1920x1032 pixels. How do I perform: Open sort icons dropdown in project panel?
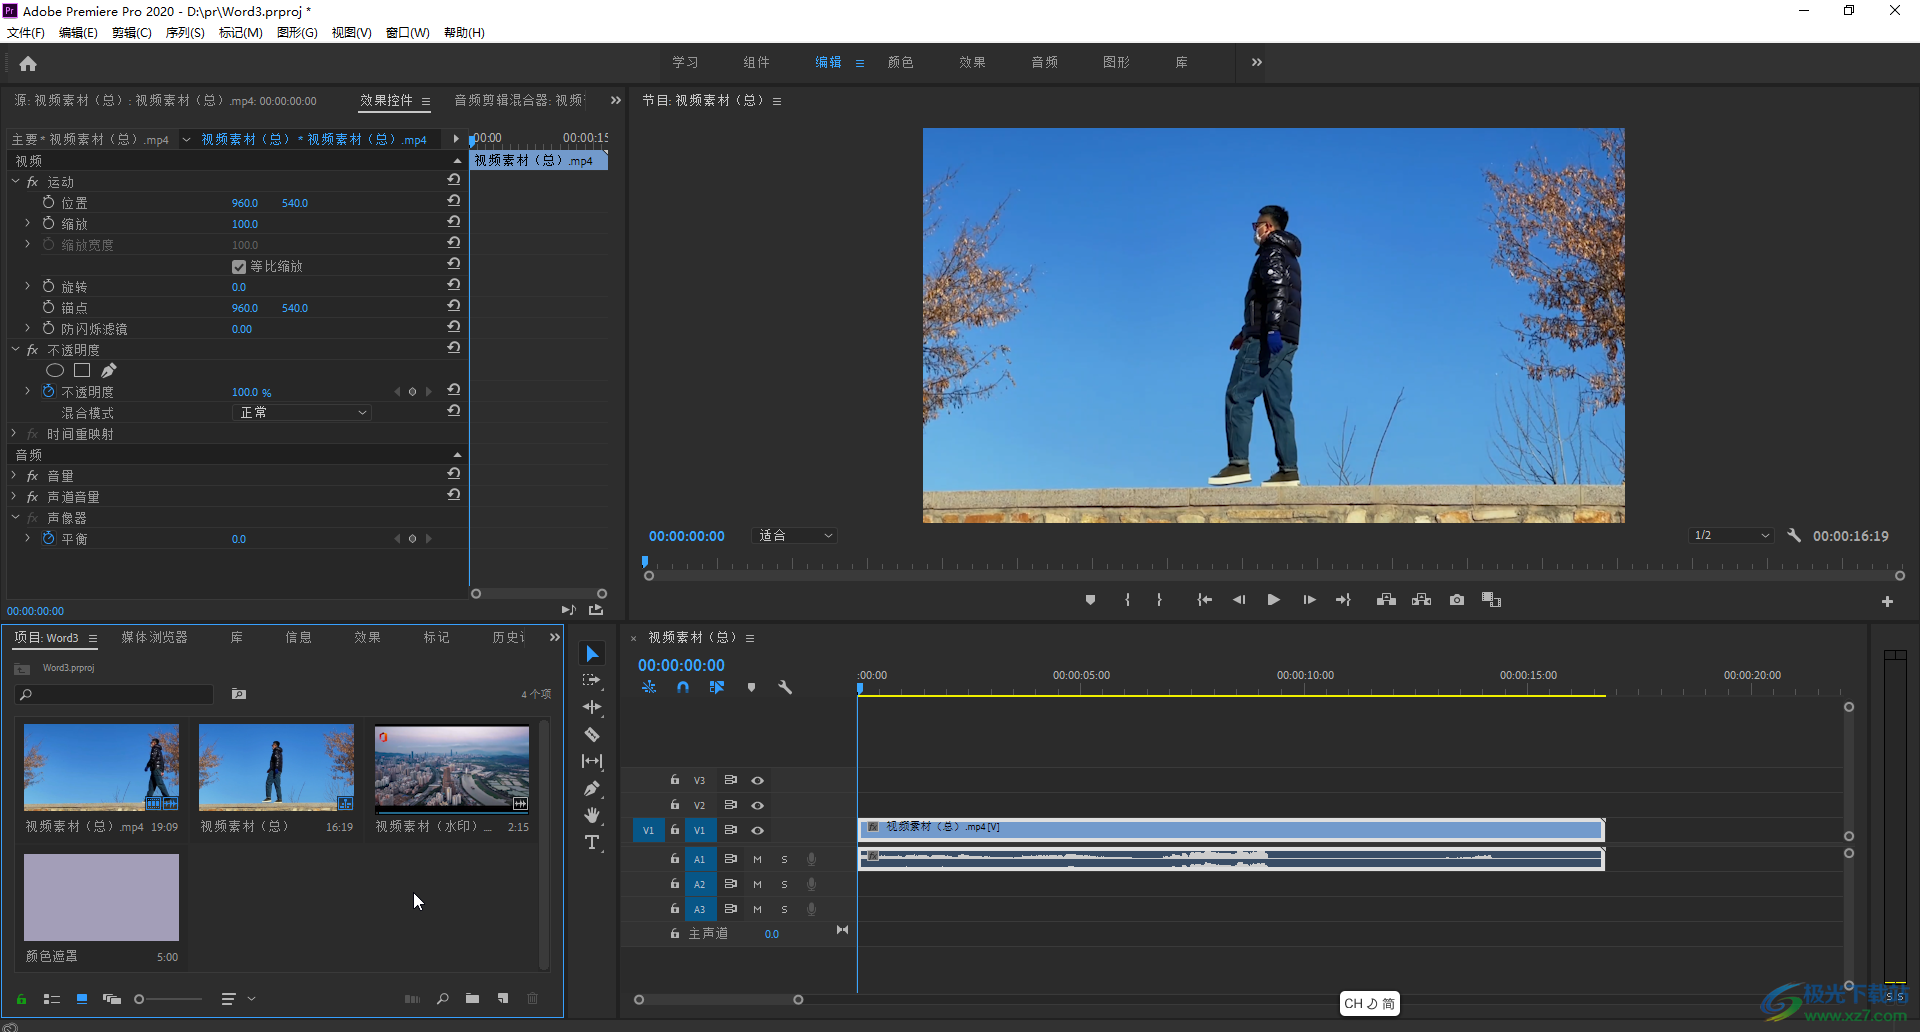236,998
